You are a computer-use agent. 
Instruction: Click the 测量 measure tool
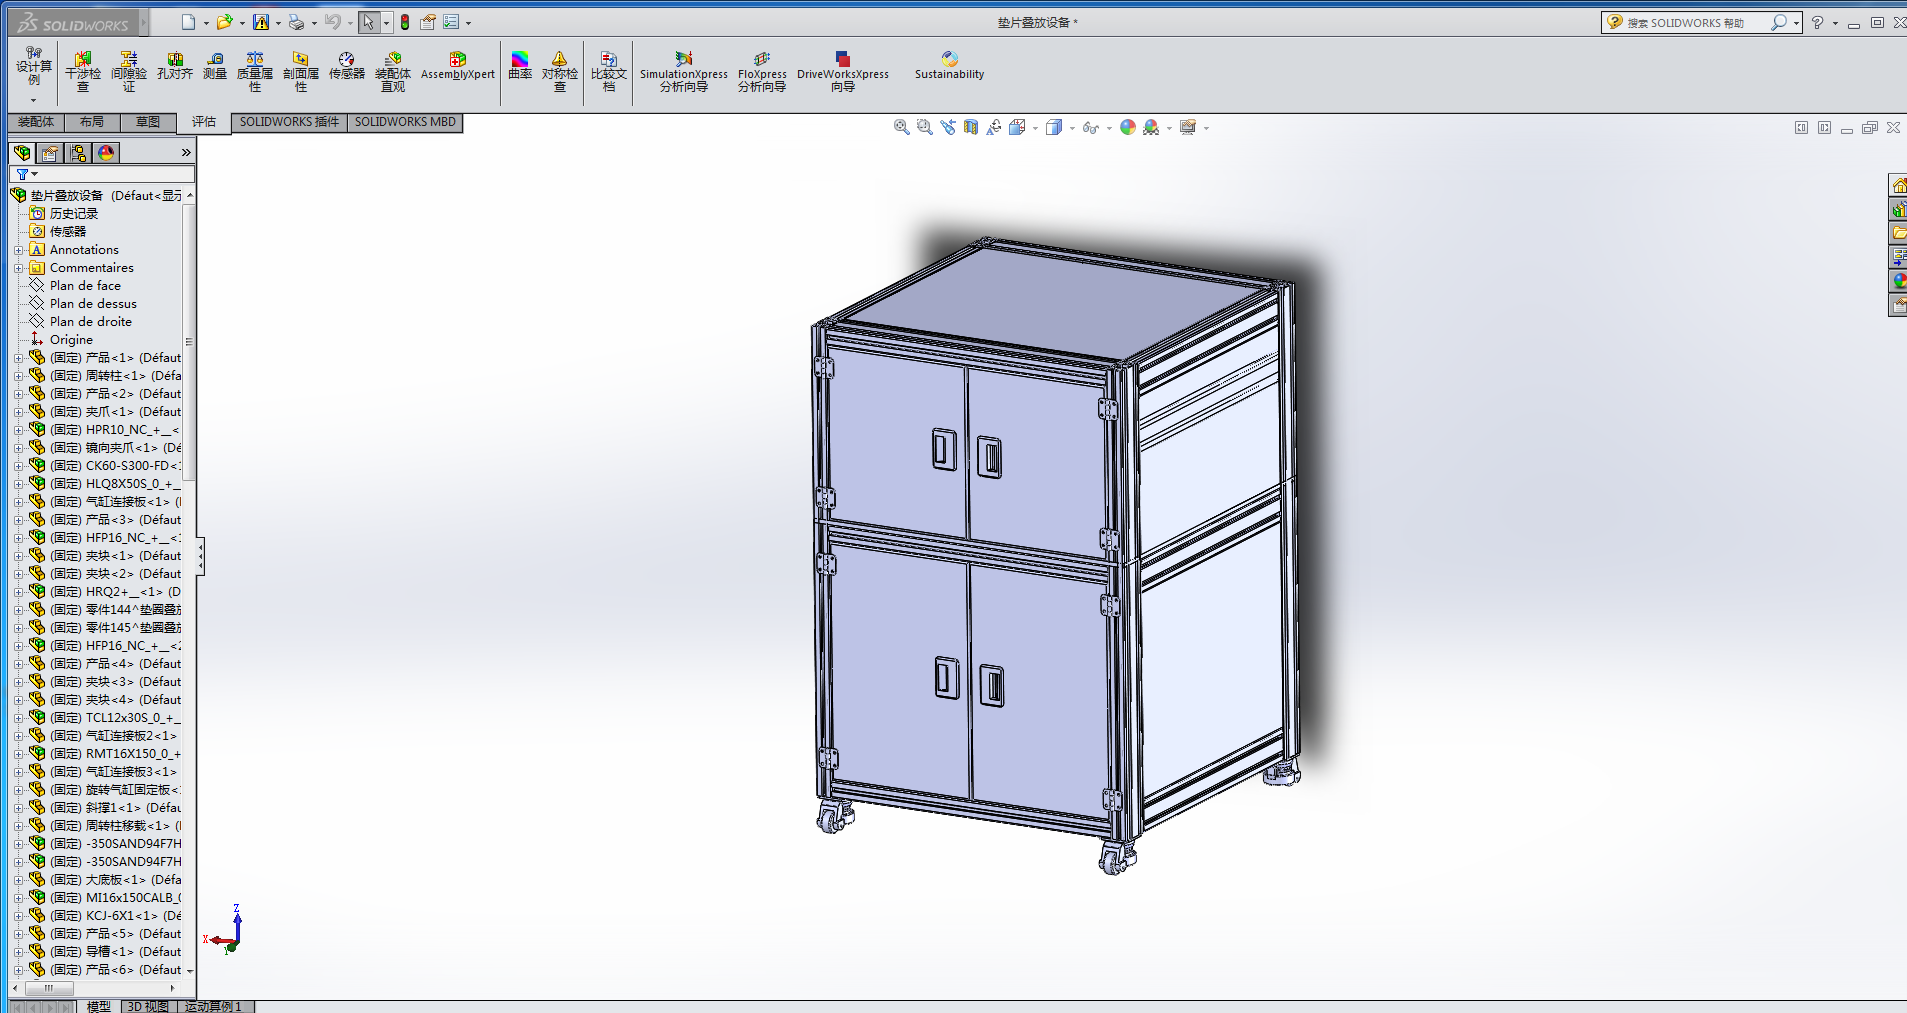coord(215,66)
